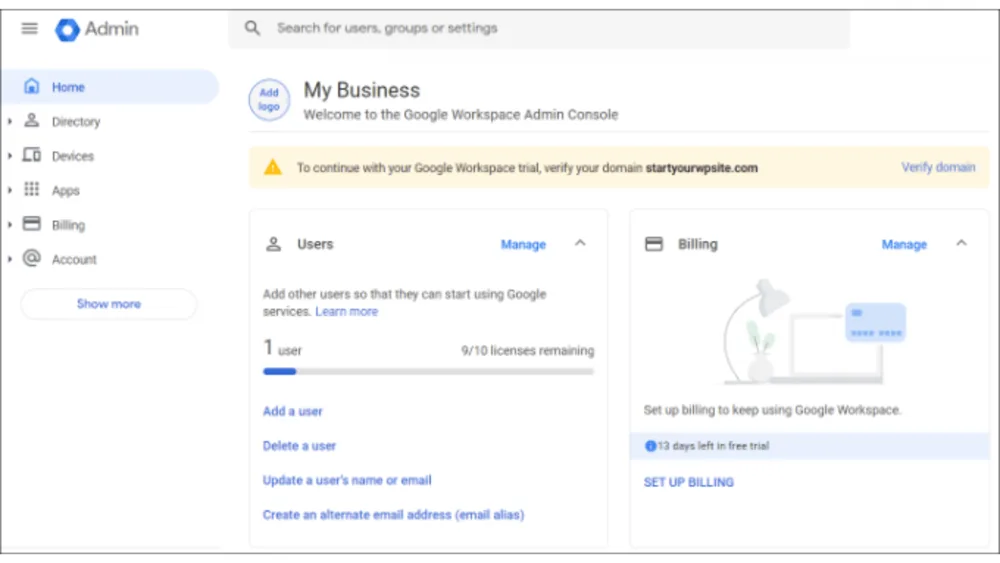Click Manage on the Billing card
The height and width of the screenshot is (563, 1000).
tap(904, 244)
